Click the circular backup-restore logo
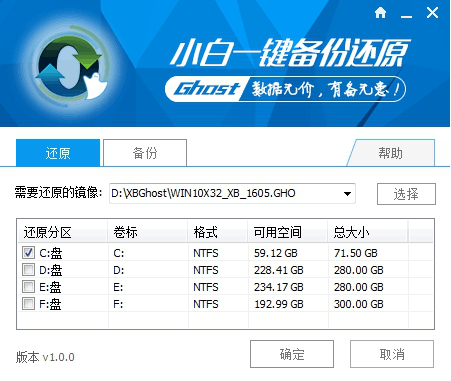 click(70, 65)
